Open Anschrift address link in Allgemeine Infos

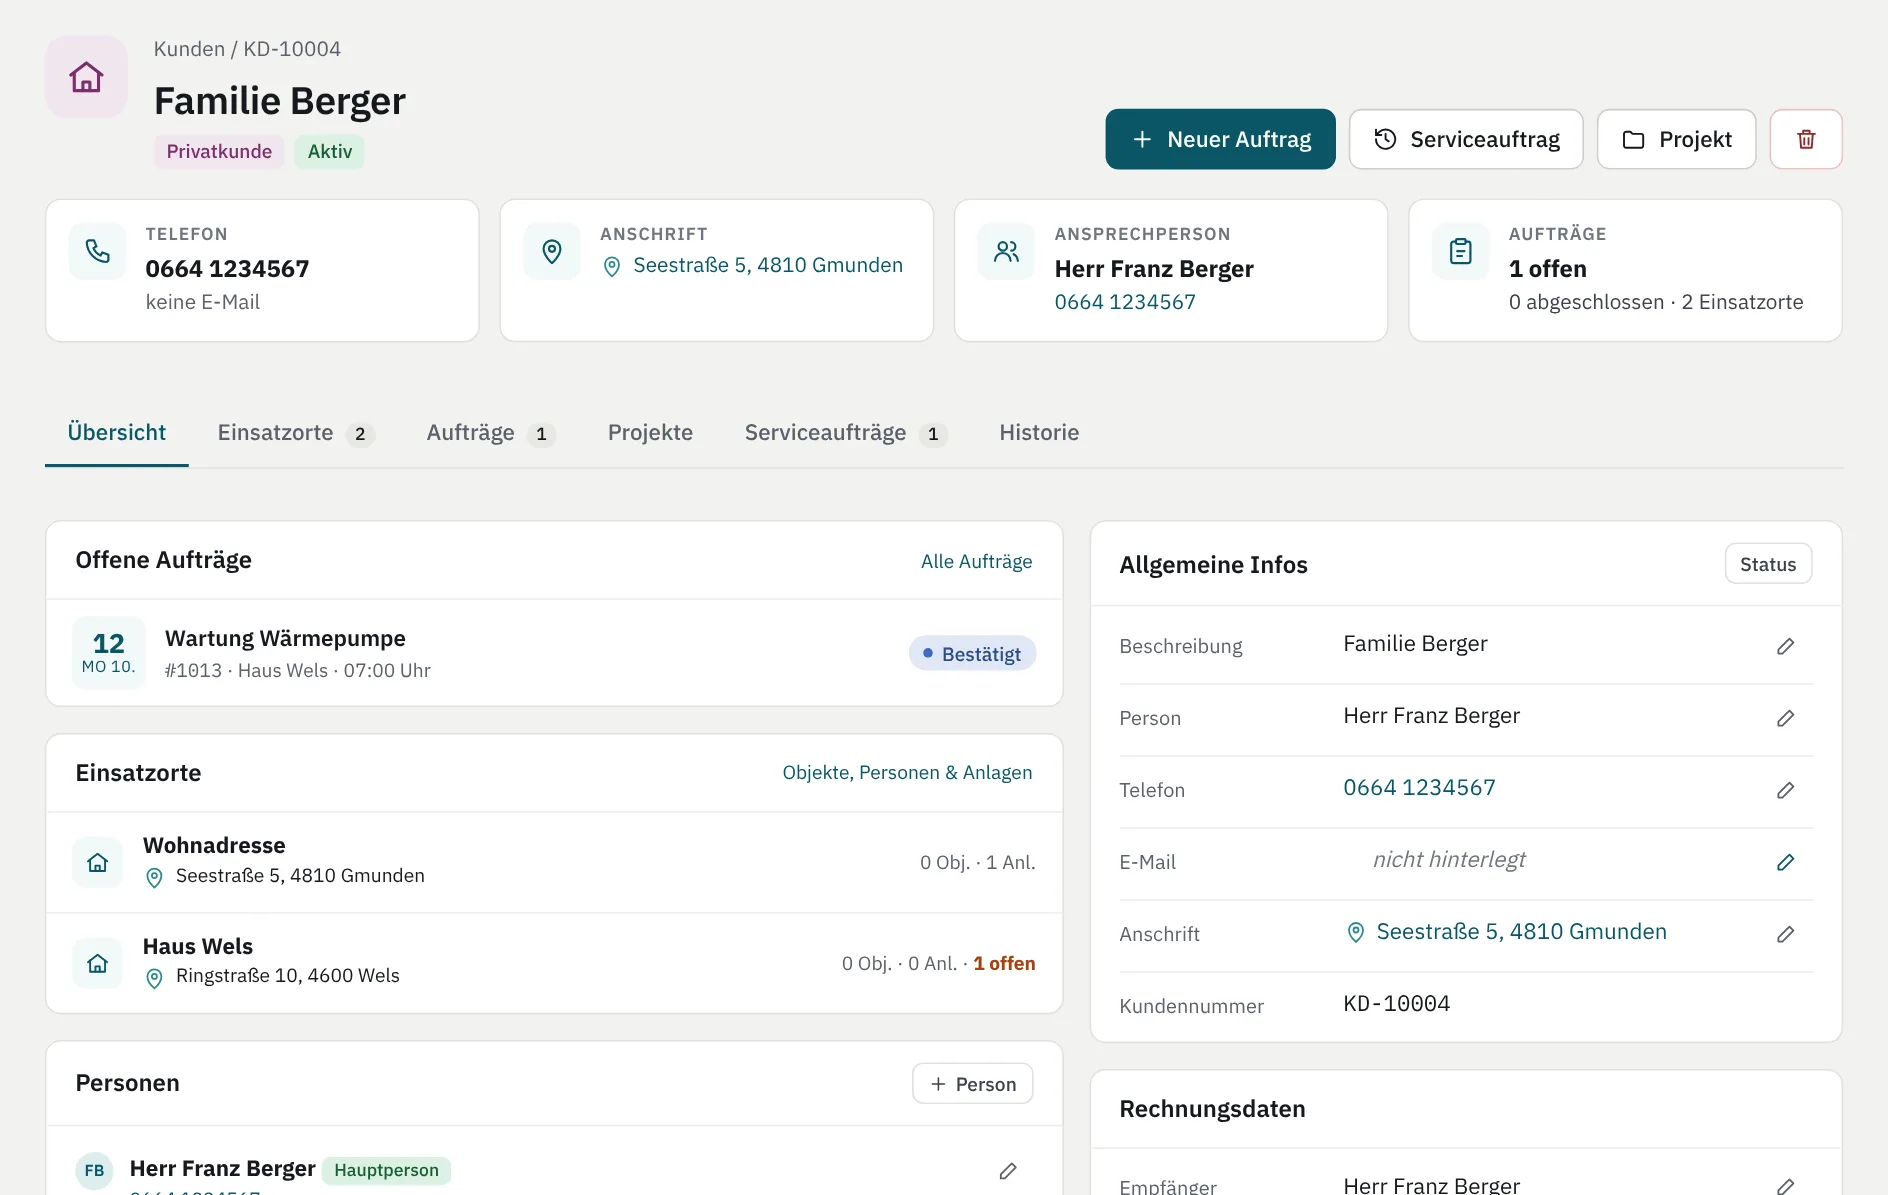[1506, 932]
